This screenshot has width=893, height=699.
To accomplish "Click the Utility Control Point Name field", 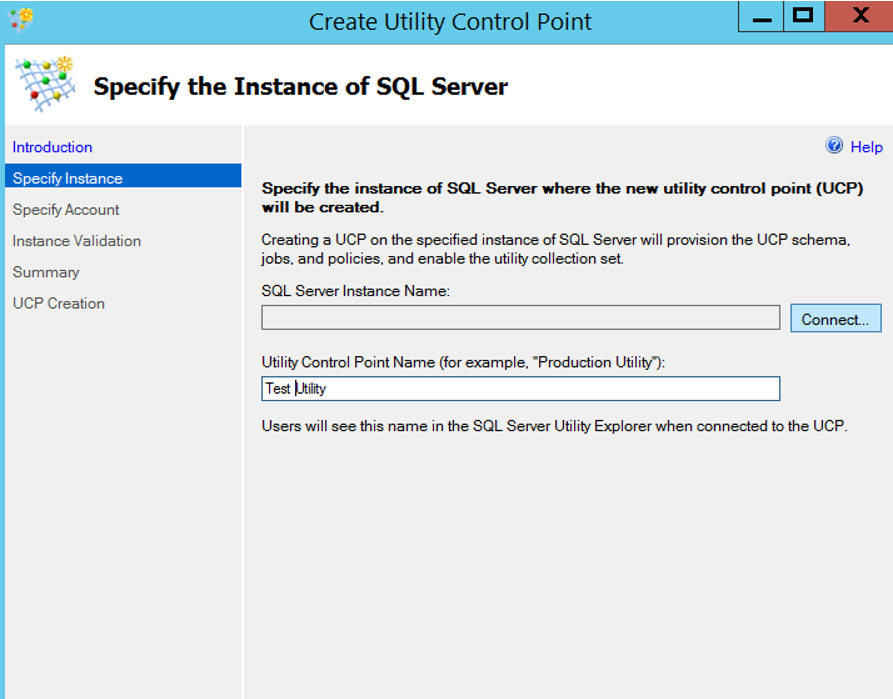I will click(521, 389).
